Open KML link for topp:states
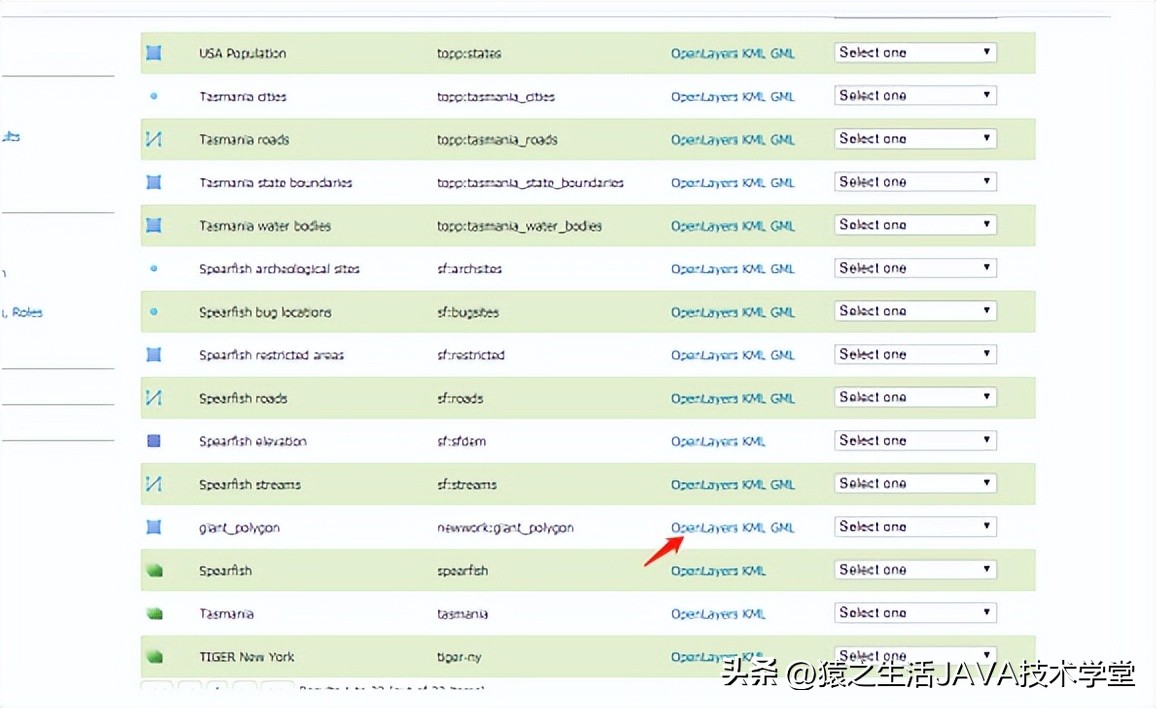The width and height of the screenshot is (1156, 708). [x=753, y=53]
